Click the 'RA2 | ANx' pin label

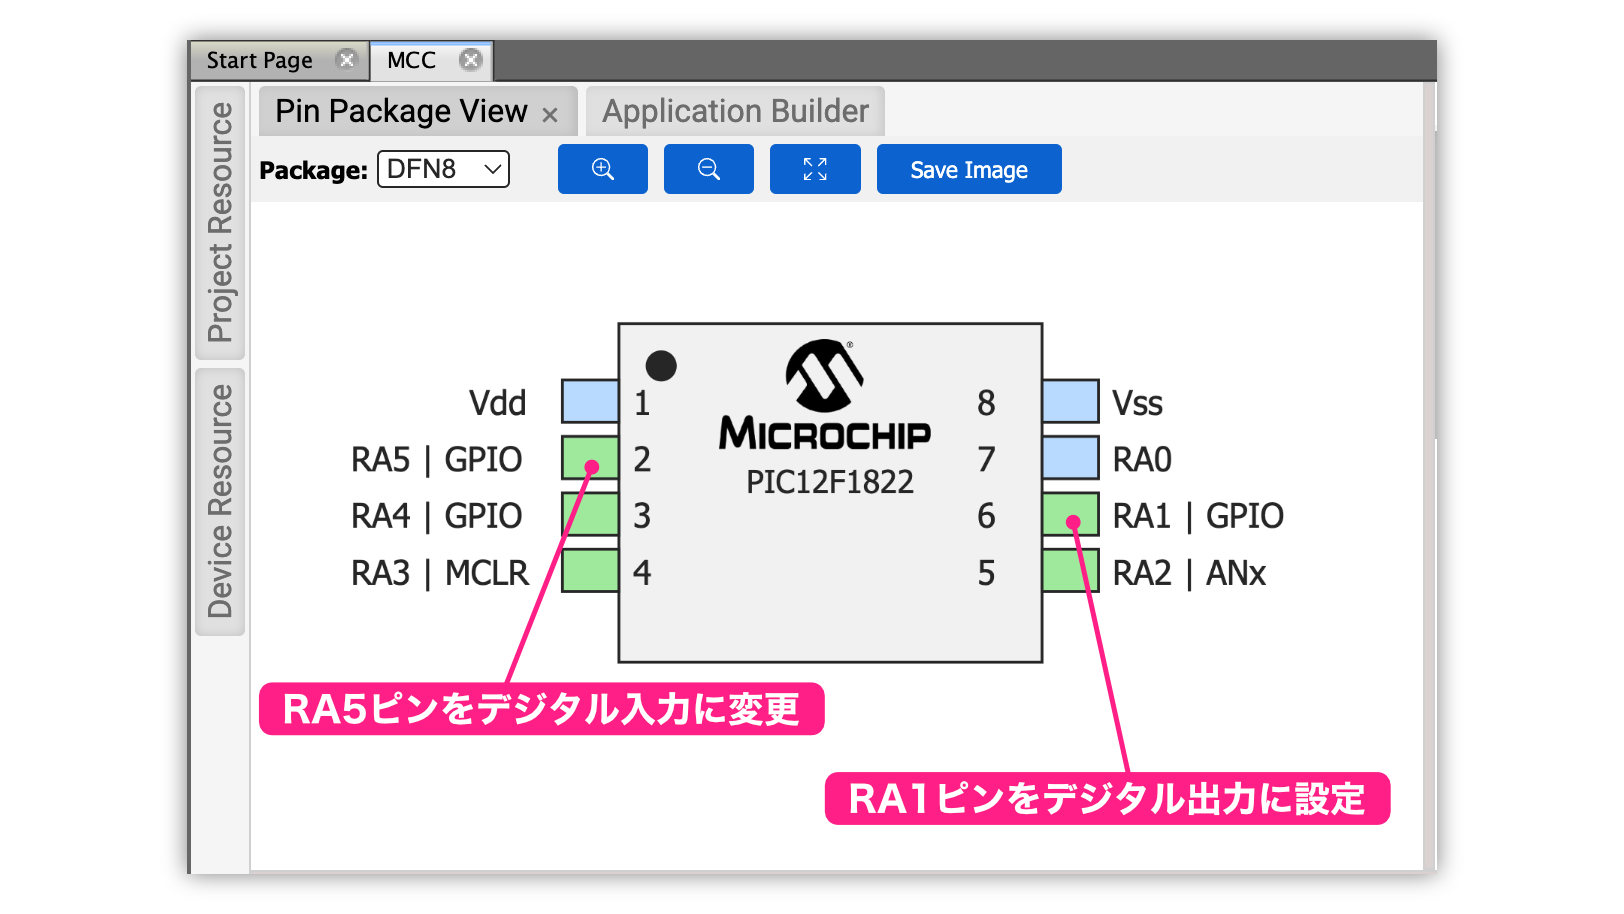[1189, 573]
